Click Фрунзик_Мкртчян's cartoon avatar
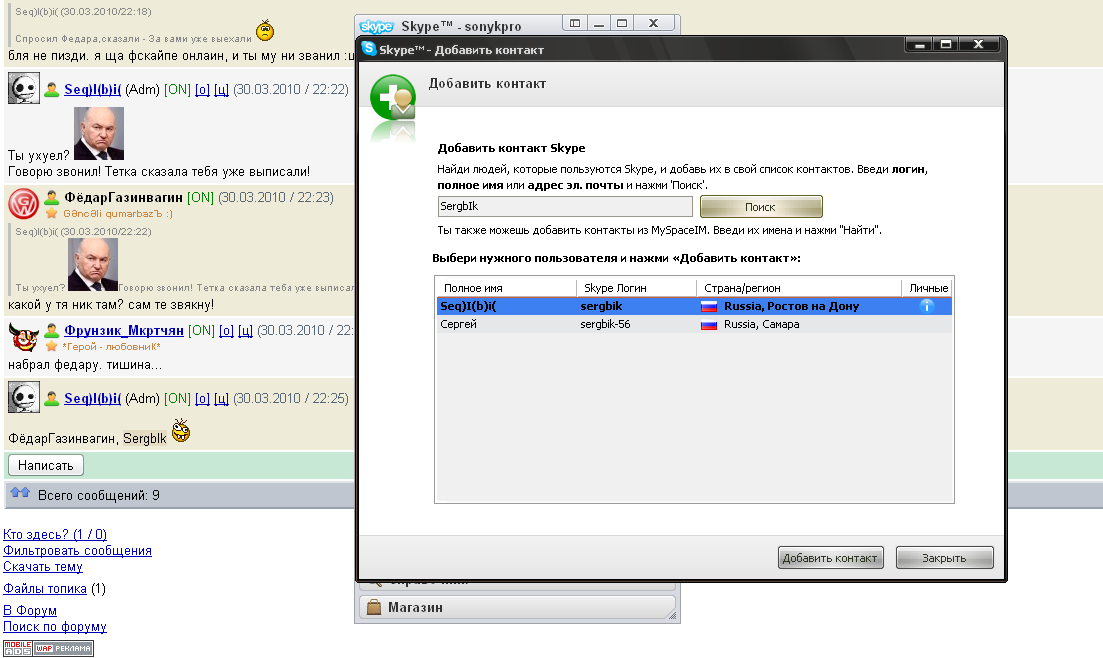The width and height of the screenshot is (1103, 658). (x=23, y=336)
